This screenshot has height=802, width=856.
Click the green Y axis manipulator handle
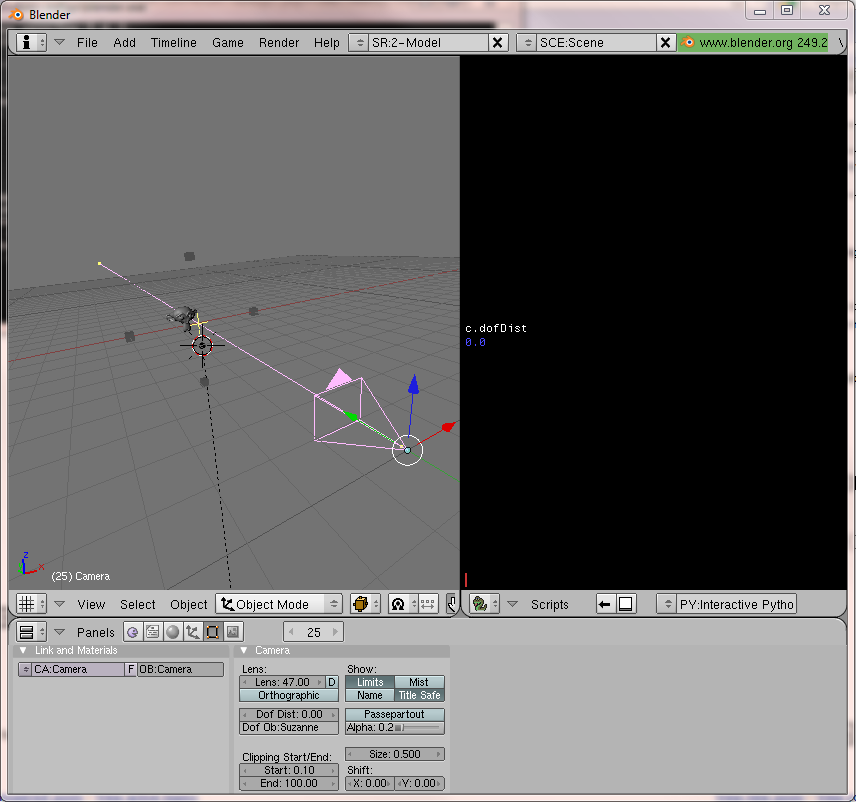pos(352,417)
